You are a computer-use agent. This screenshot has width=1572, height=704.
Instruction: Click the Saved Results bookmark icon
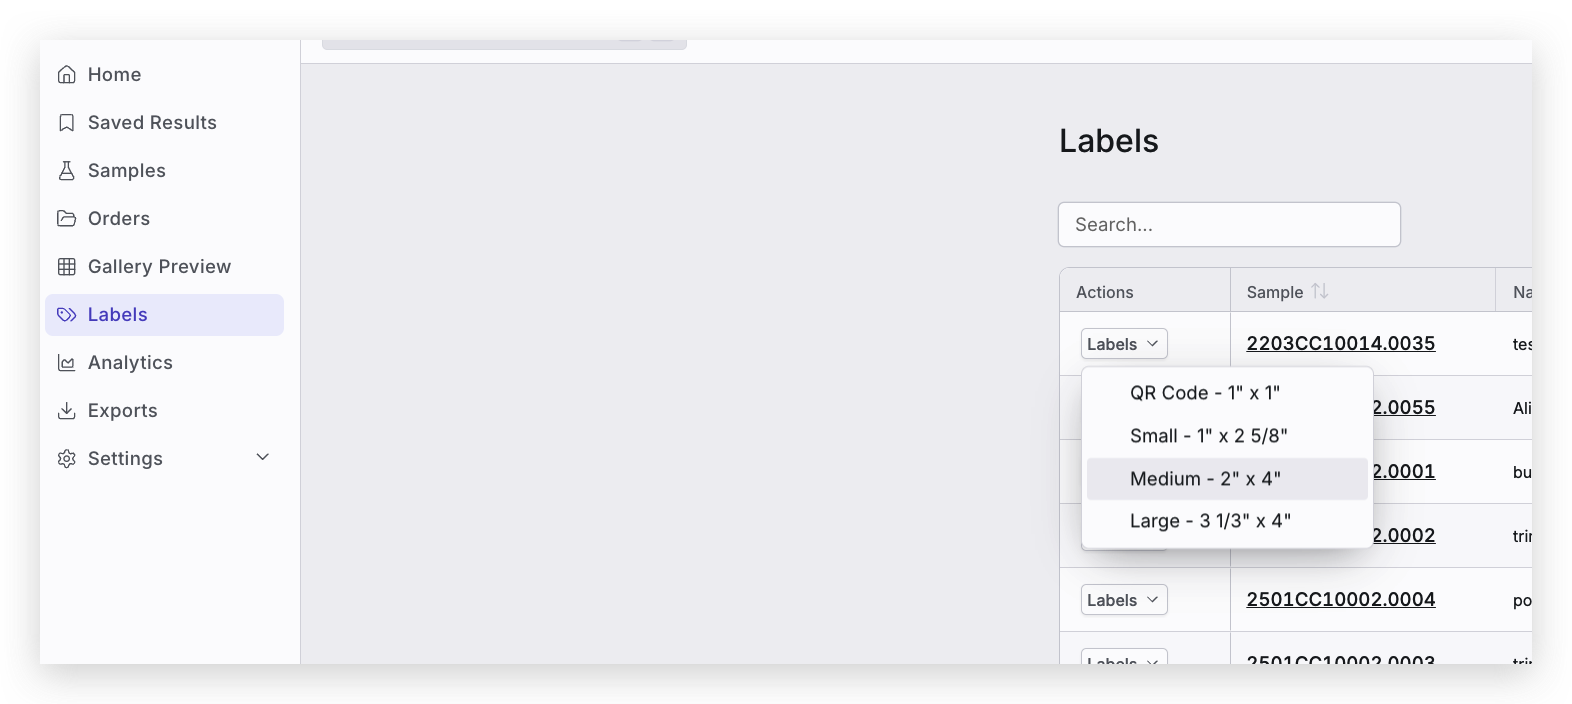[67, 123]
